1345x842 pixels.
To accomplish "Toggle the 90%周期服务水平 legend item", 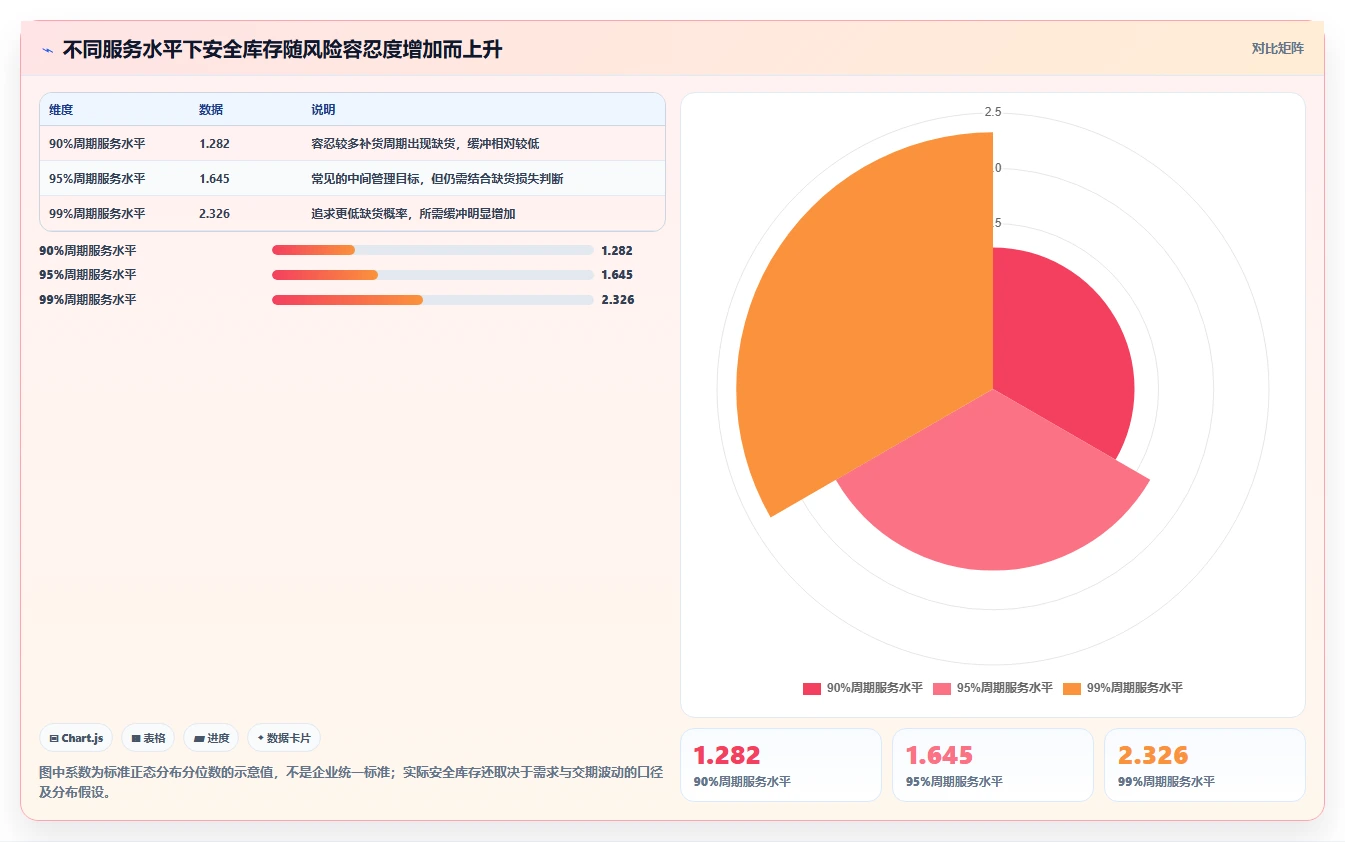I will pyautogui.click(x=862, y=688).
